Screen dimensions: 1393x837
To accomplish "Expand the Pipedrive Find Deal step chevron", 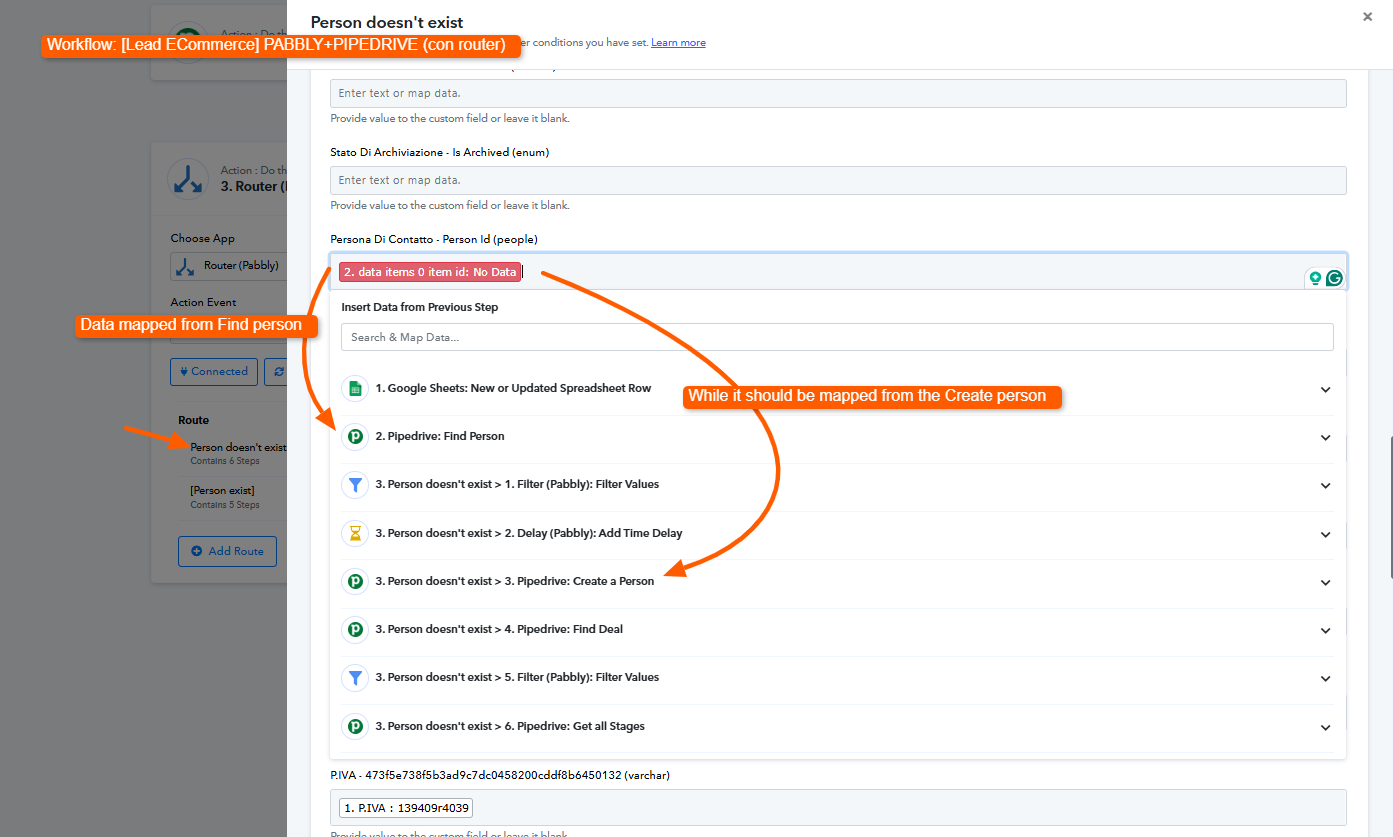I will point(1325,630).
